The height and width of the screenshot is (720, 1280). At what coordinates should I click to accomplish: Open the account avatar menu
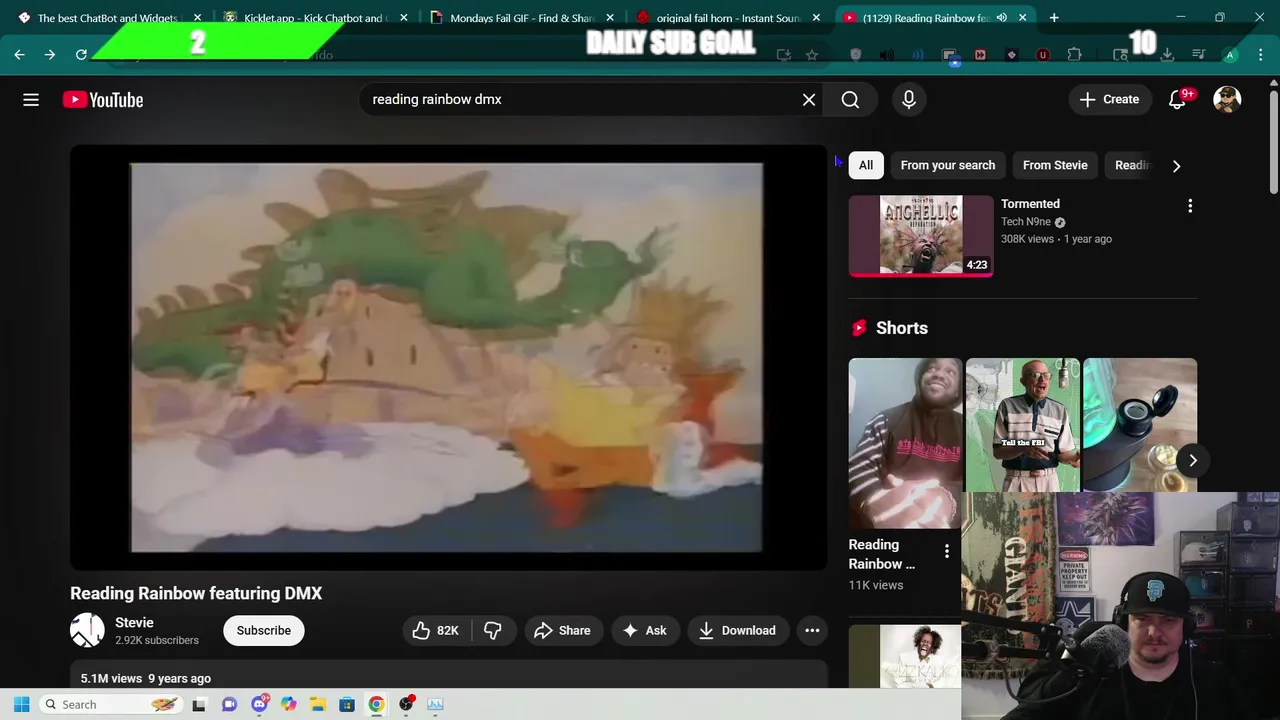[x=1227, y=99]
